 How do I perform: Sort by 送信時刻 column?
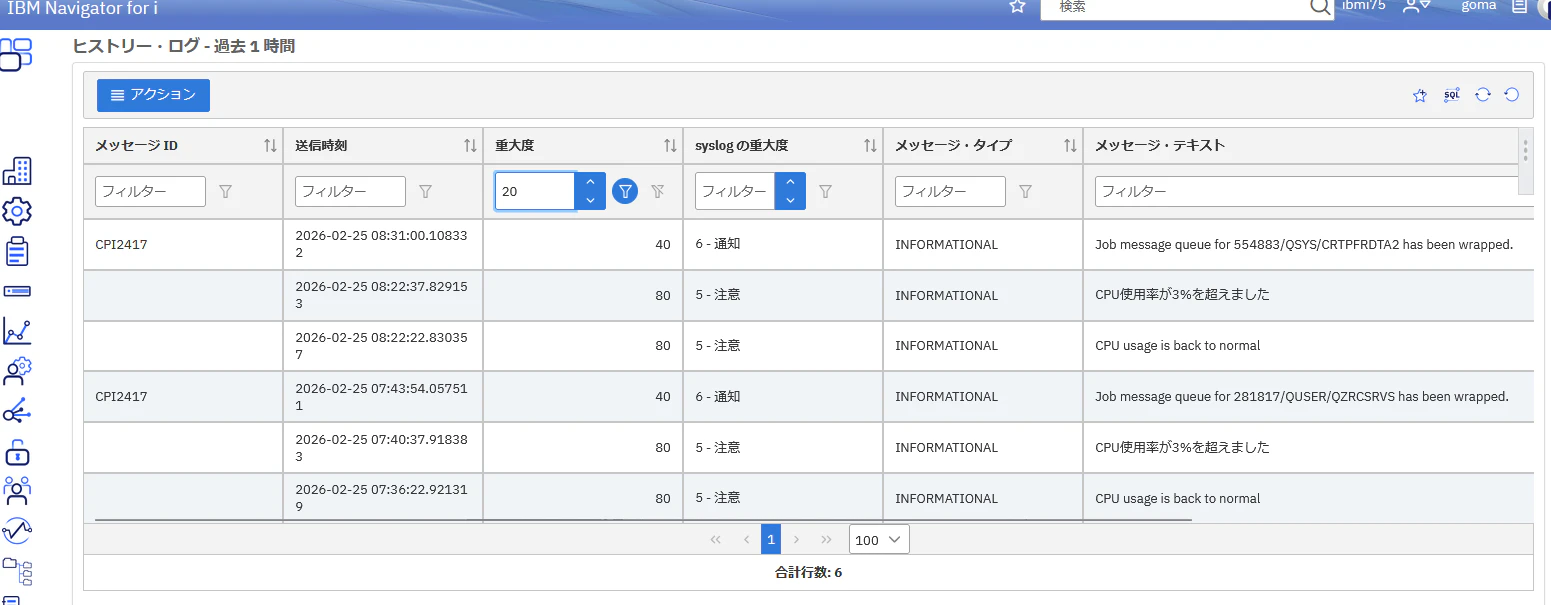pos(470,146)
